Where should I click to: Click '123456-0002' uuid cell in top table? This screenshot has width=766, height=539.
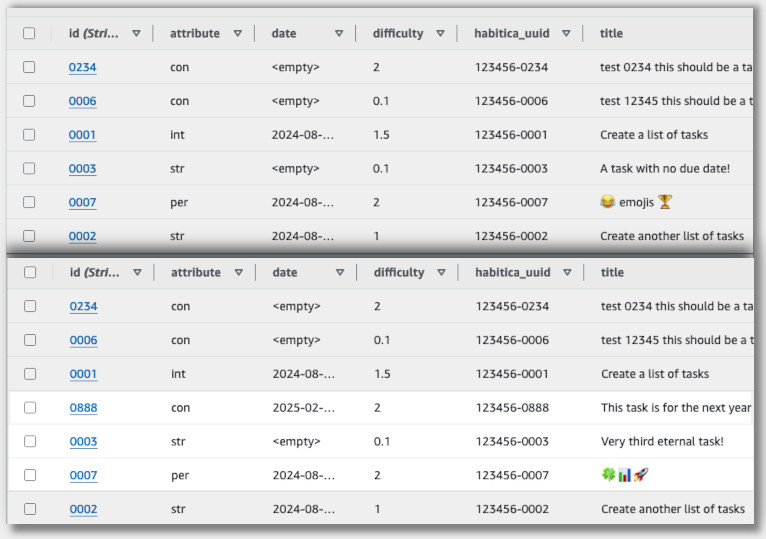click(x=511, y=236)
